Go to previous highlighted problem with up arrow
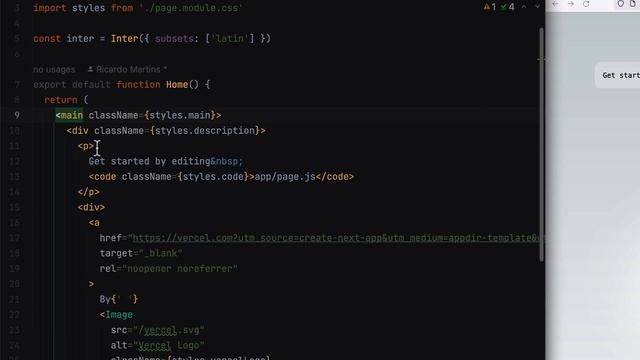The height and width of the screenshot is (360, 640). [524, 7]
